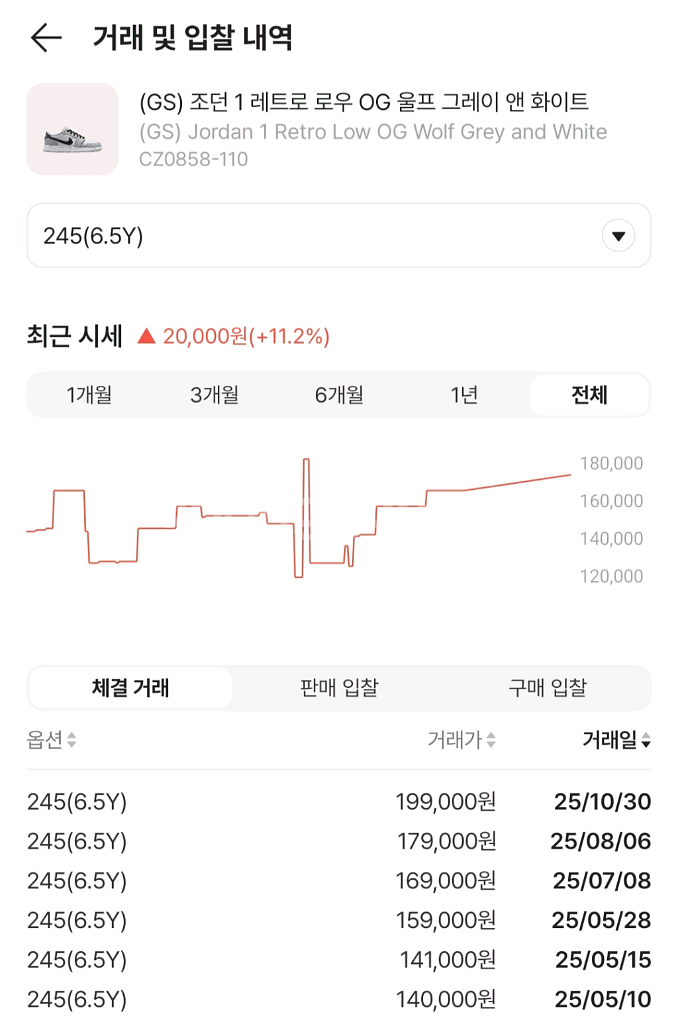Open the 판매 입찰 tab
This screenshot has height=1024, width=678.
(x=339, y=688)
